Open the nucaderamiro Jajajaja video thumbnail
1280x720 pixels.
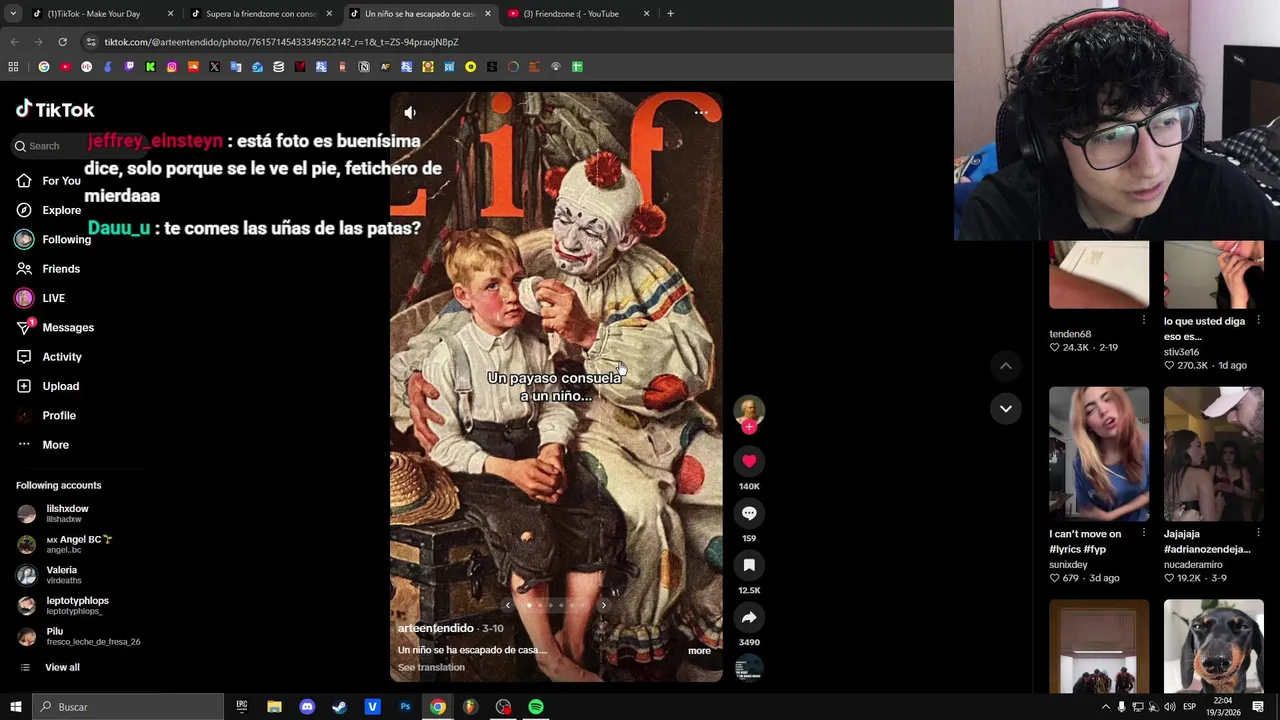point(1213,454)
